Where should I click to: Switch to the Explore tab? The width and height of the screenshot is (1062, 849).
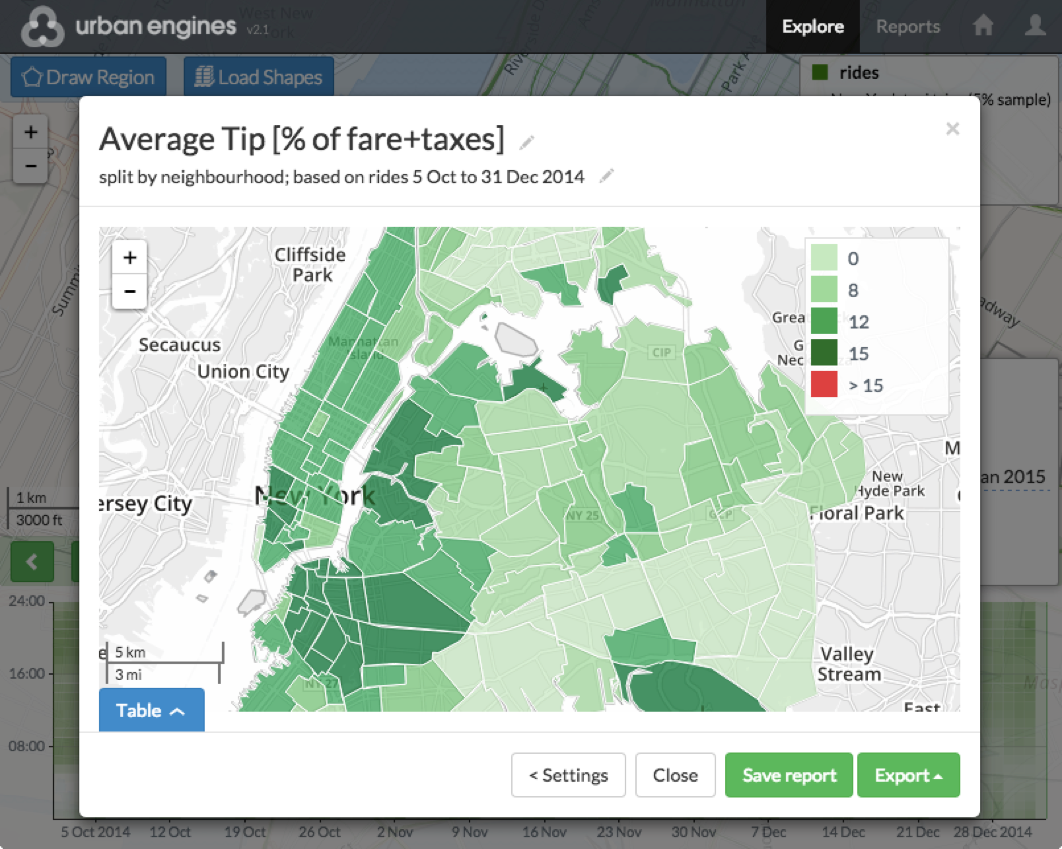pos(812,27)
